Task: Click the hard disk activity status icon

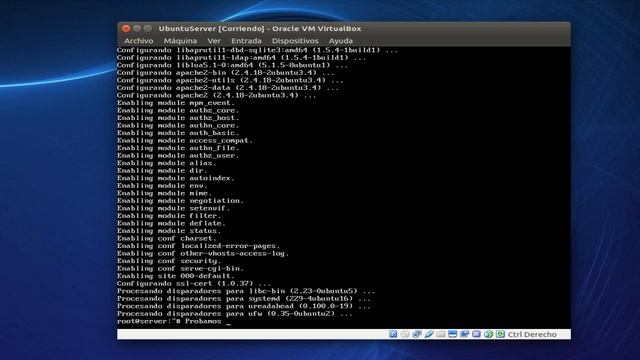Action: pyautogui.click(x=393, y=334)
